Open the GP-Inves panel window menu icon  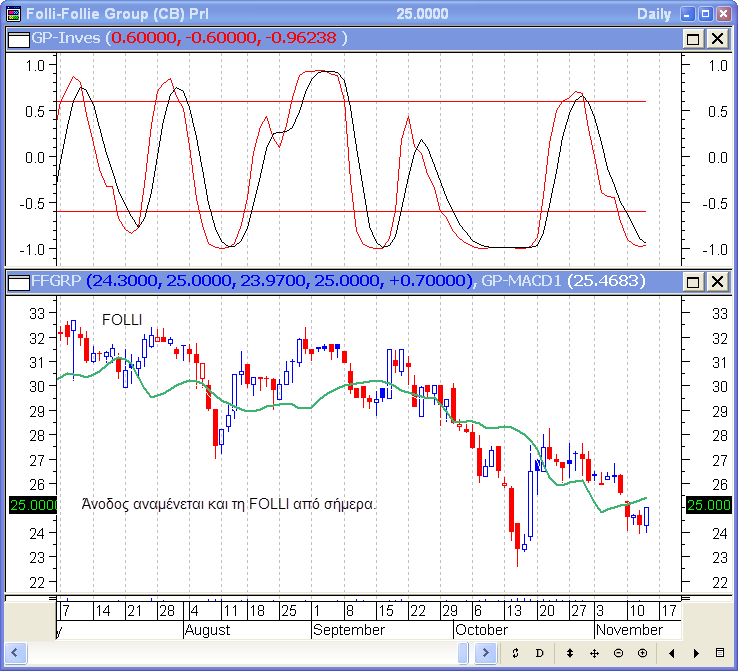click(x=16, y=38)
